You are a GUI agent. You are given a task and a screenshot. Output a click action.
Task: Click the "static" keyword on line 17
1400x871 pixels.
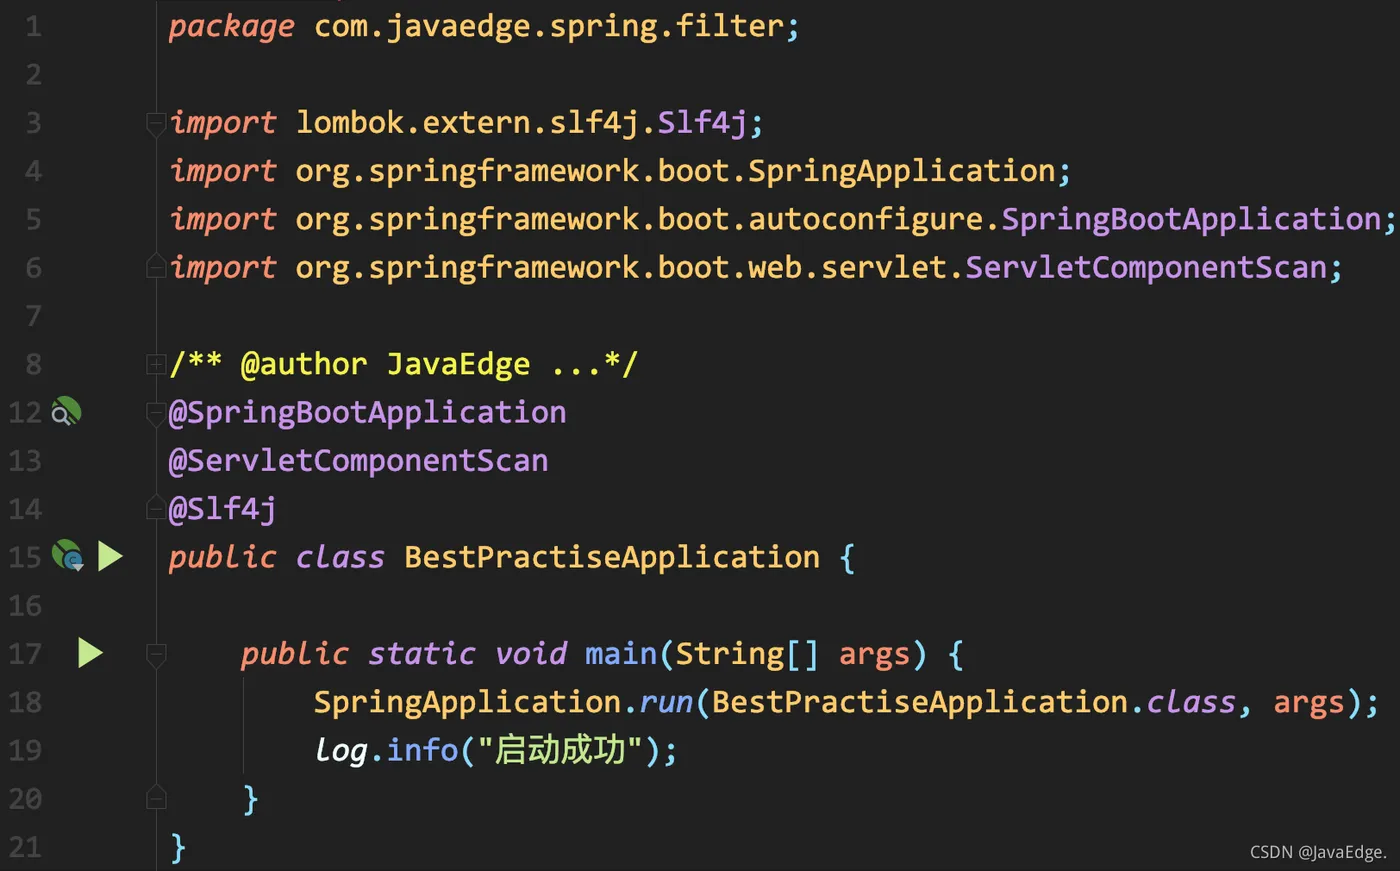(421, 654)
